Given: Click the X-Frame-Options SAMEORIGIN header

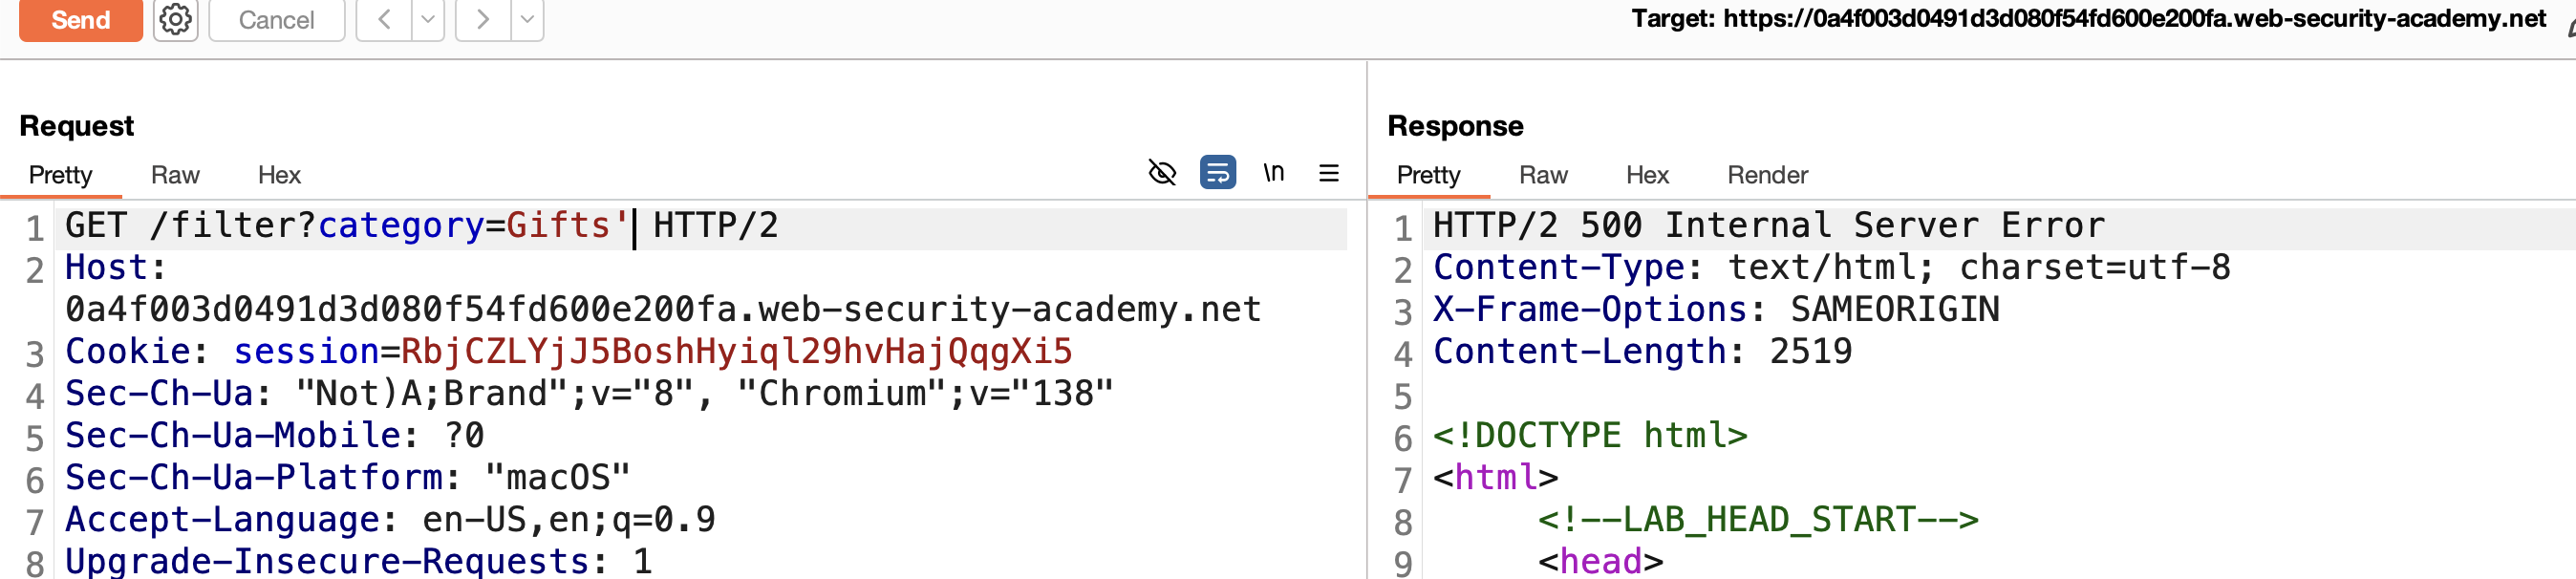Looking at the screenshot, I should click(x=1716, y=310).
